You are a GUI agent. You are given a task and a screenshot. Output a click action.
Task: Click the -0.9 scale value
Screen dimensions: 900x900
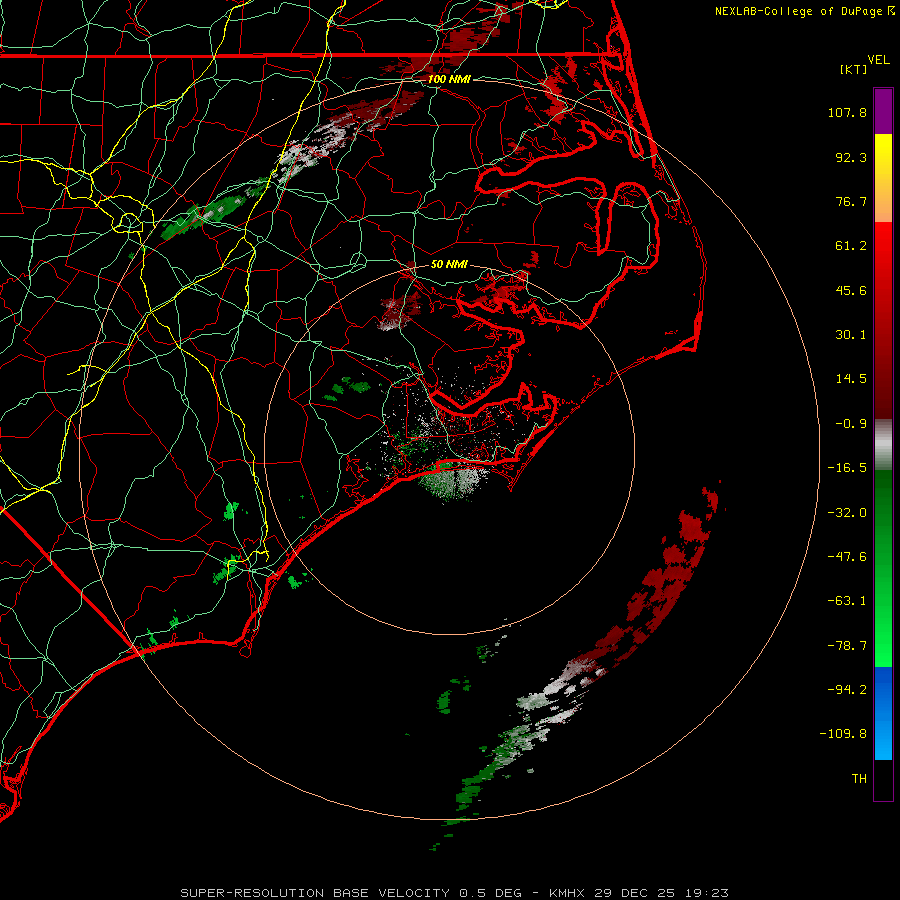pos(851,424)
